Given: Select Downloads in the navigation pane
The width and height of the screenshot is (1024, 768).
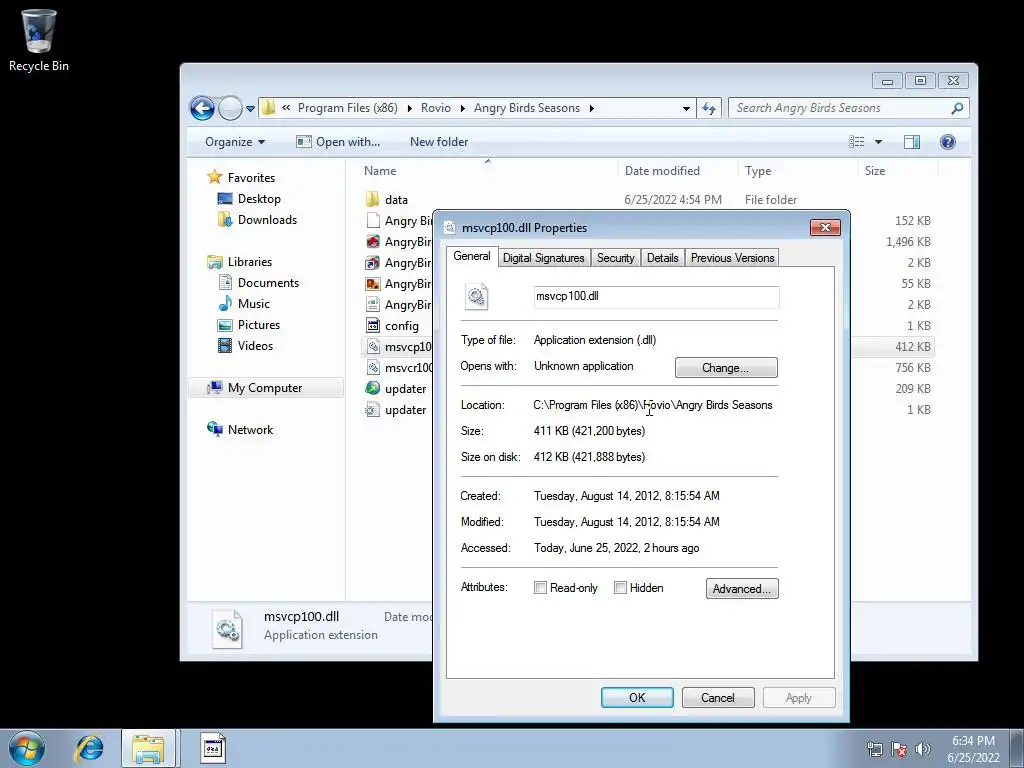Looking at the screenshot, I should click(257, 219).
